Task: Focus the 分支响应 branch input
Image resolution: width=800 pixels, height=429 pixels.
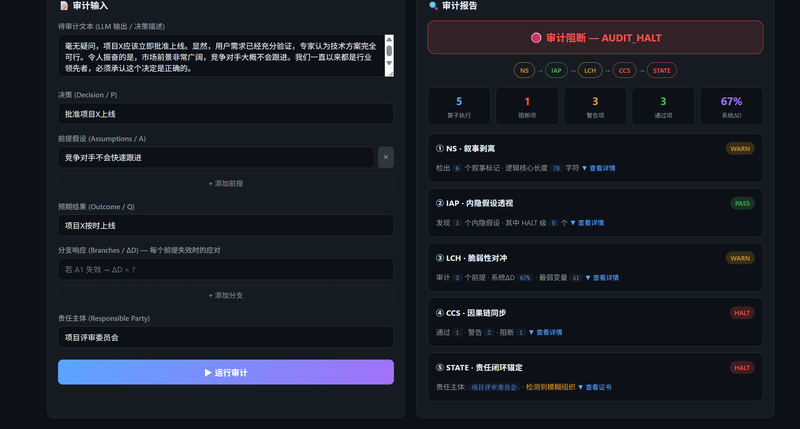Action: coord(226,269)
